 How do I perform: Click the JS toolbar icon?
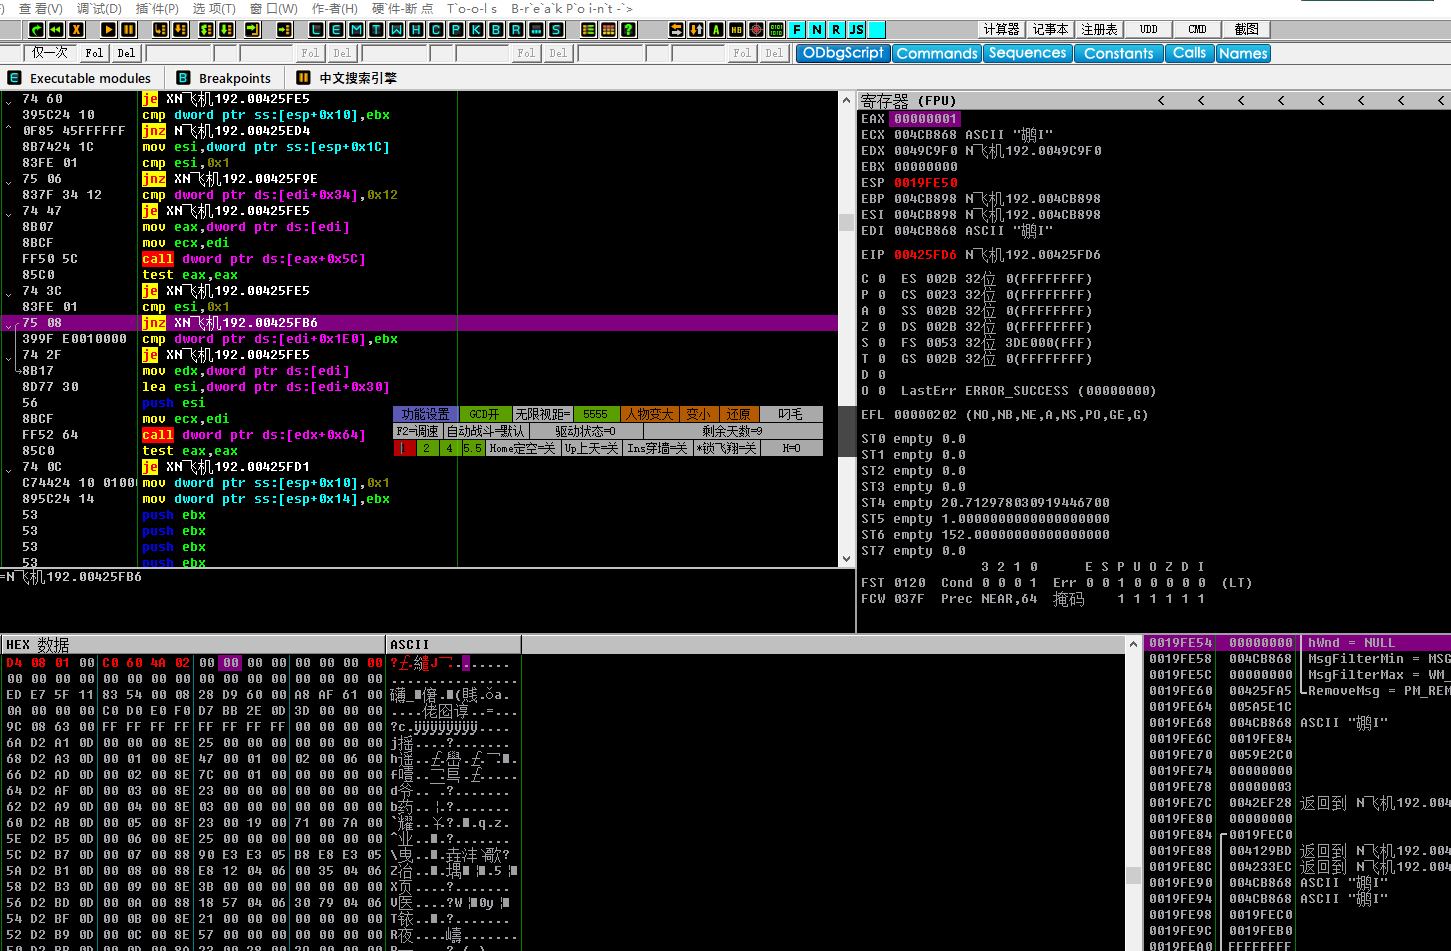pos(857,30)
